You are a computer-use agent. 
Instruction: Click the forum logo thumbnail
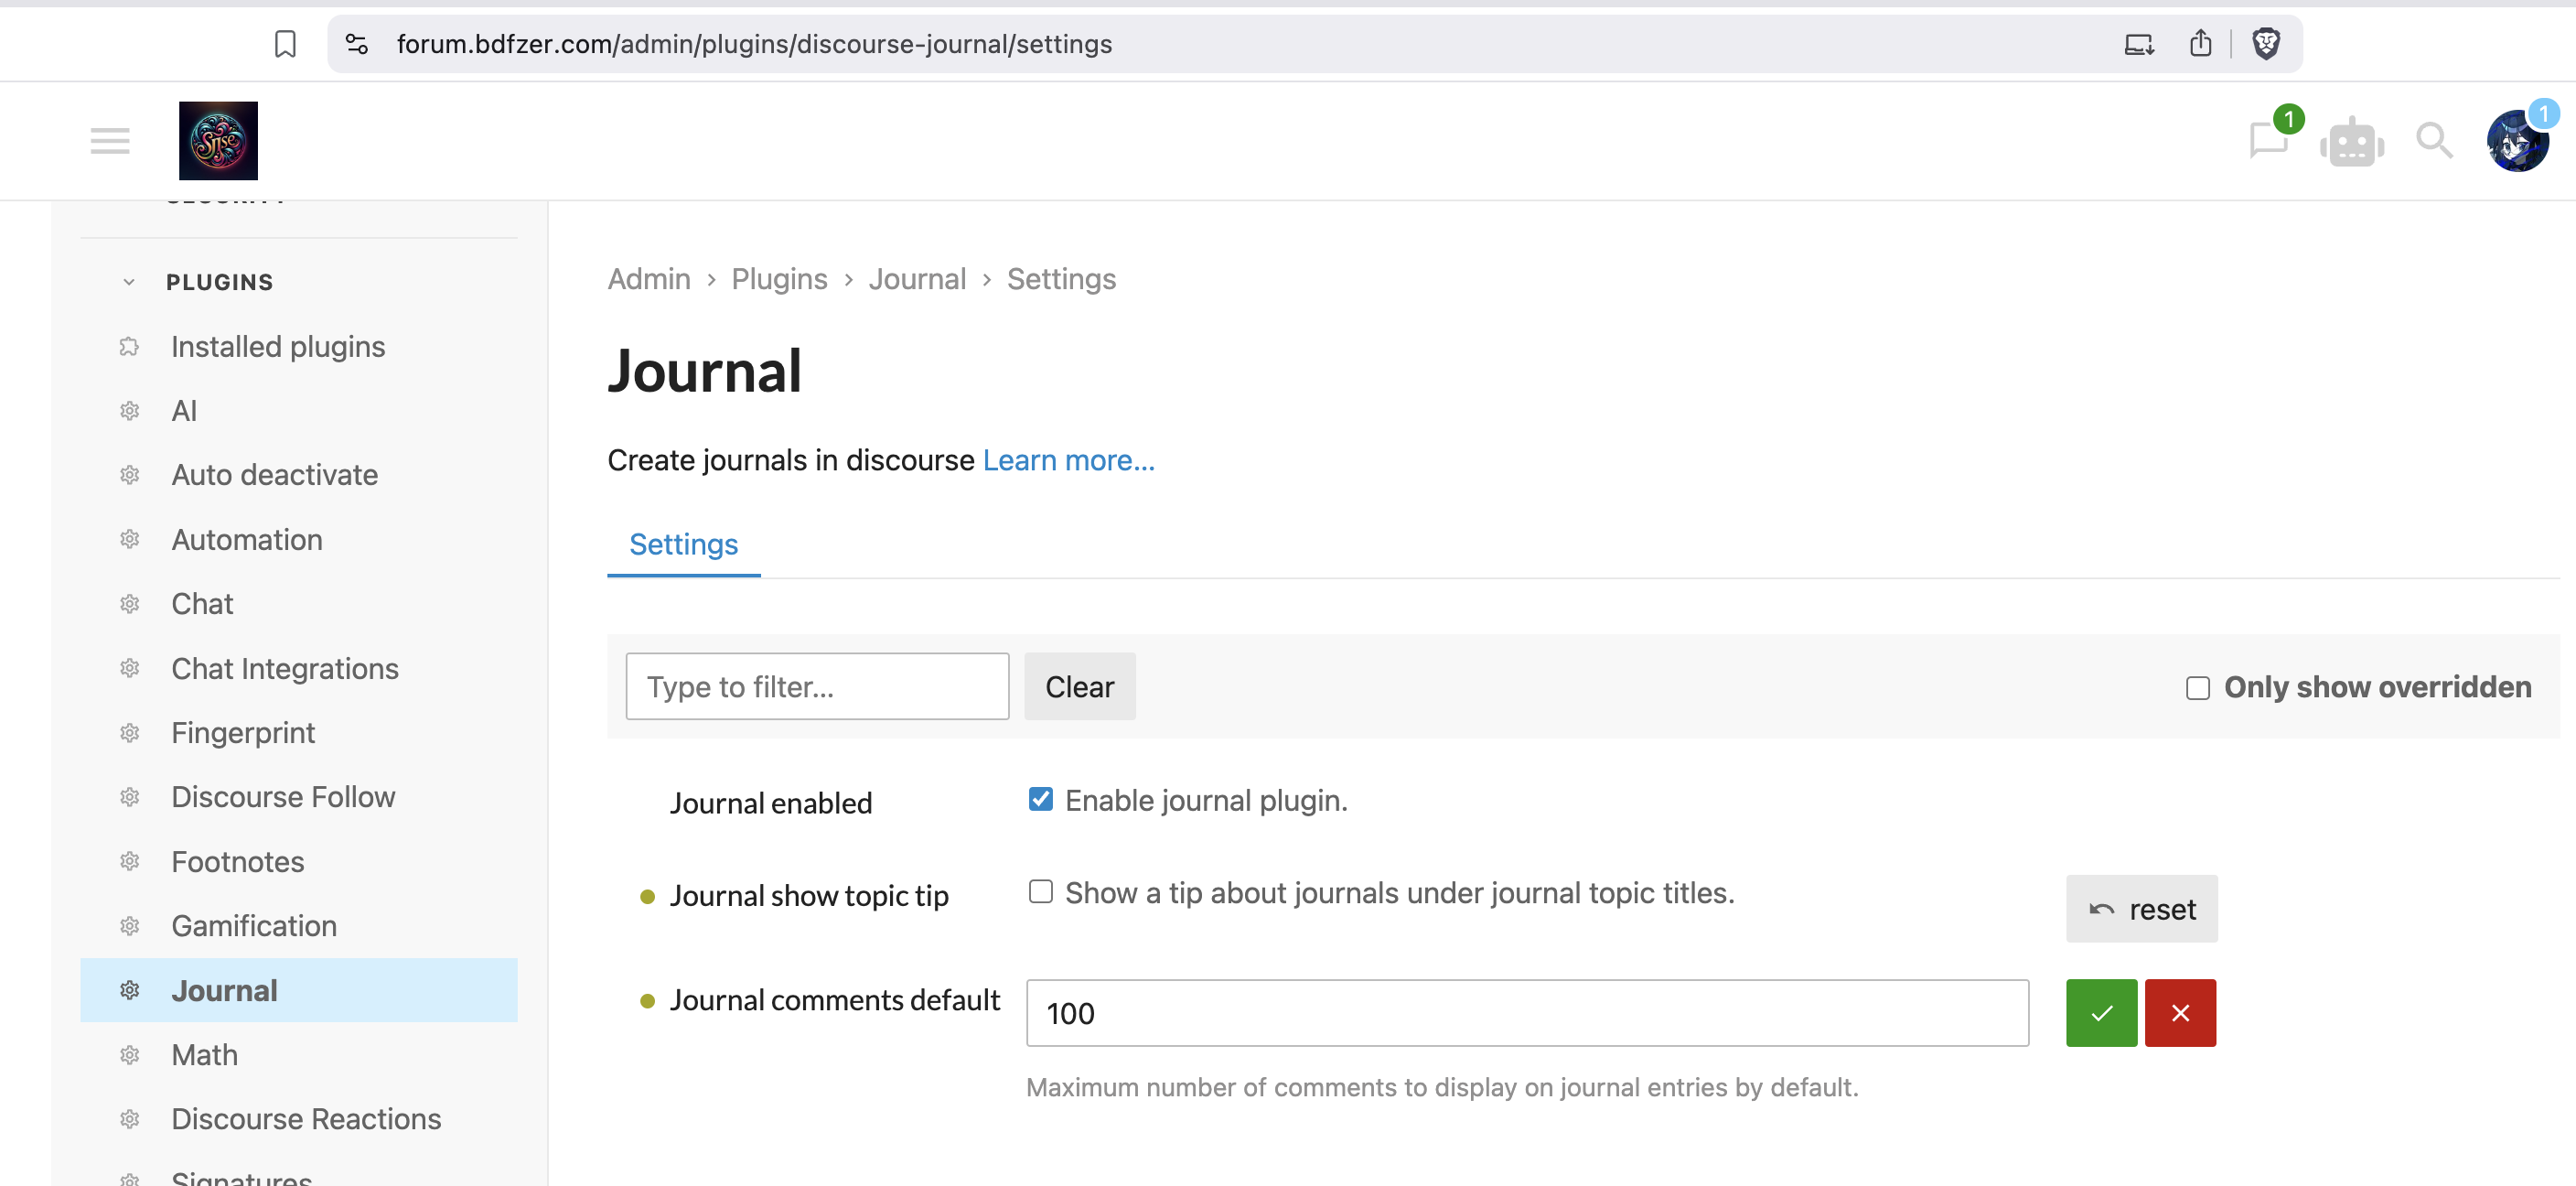click(x=218, y=140)
